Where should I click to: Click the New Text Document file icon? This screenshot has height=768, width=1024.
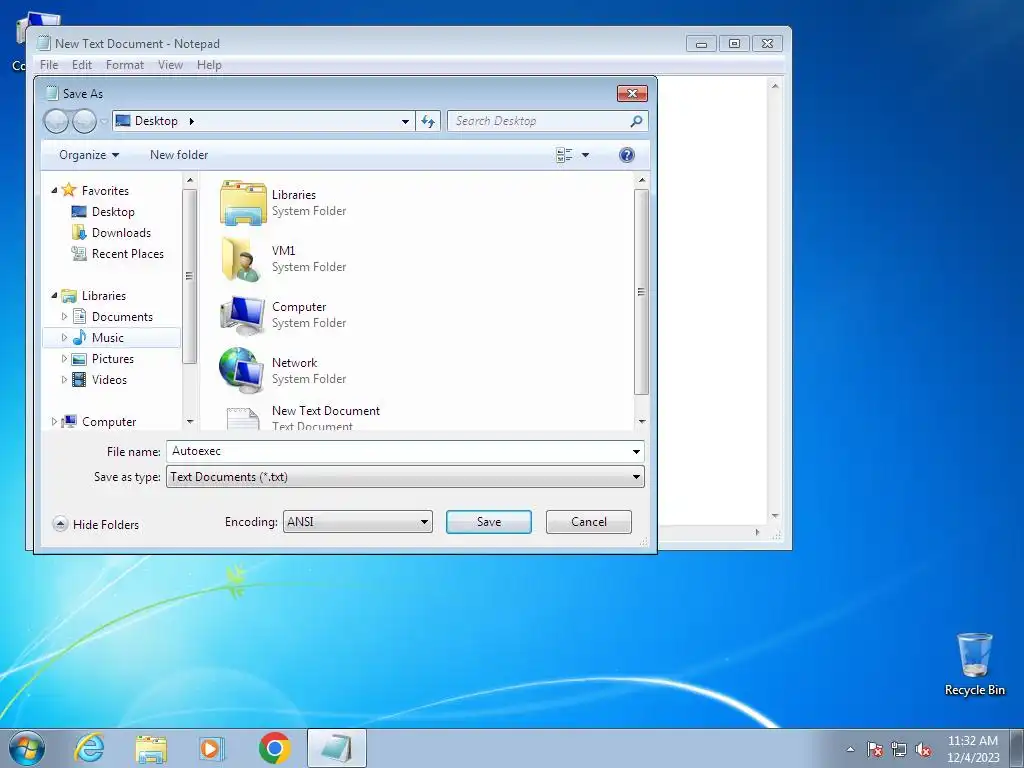243,419
